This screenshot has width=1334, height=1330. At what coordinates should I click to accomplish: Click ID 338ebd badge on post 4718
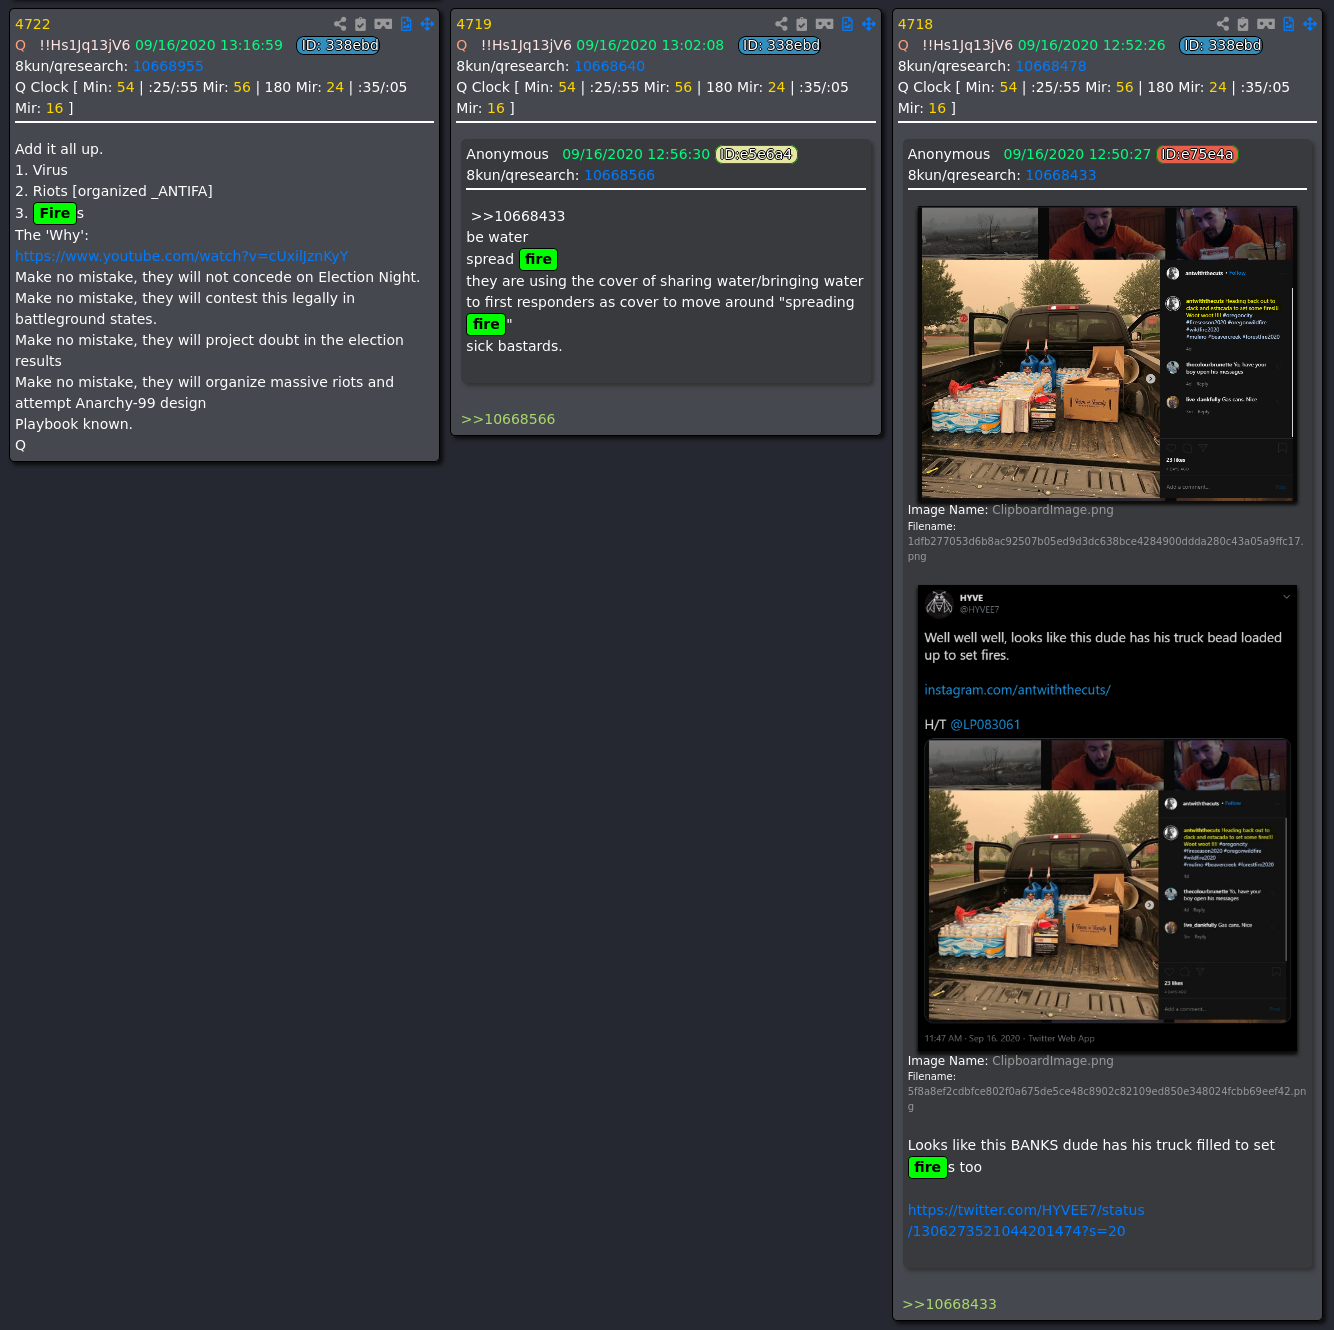pos(1221,45)
